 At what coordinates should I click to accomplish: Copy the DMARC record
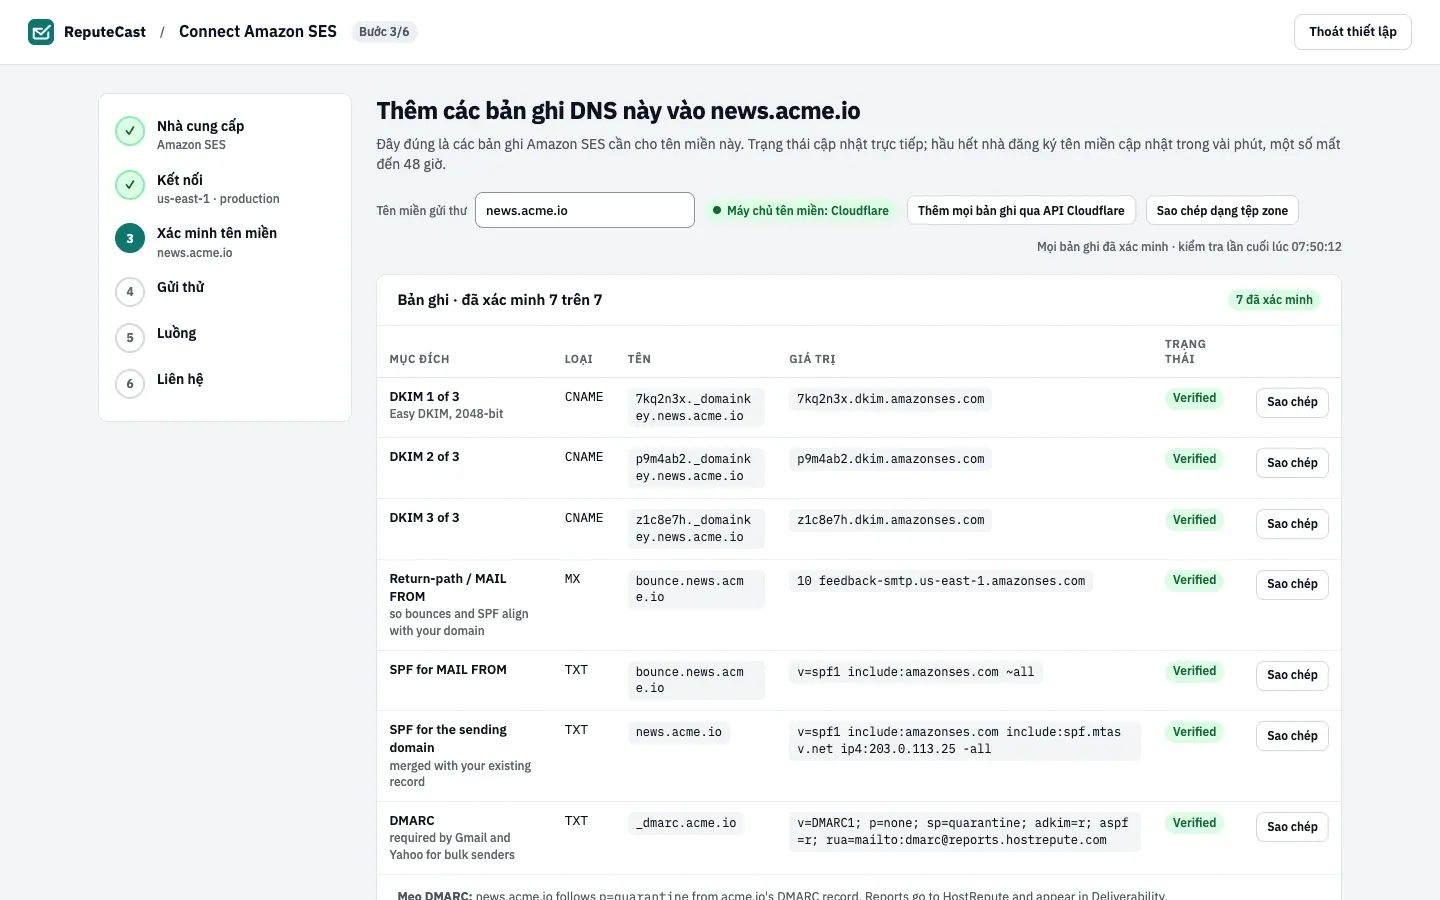(1292, 827)
